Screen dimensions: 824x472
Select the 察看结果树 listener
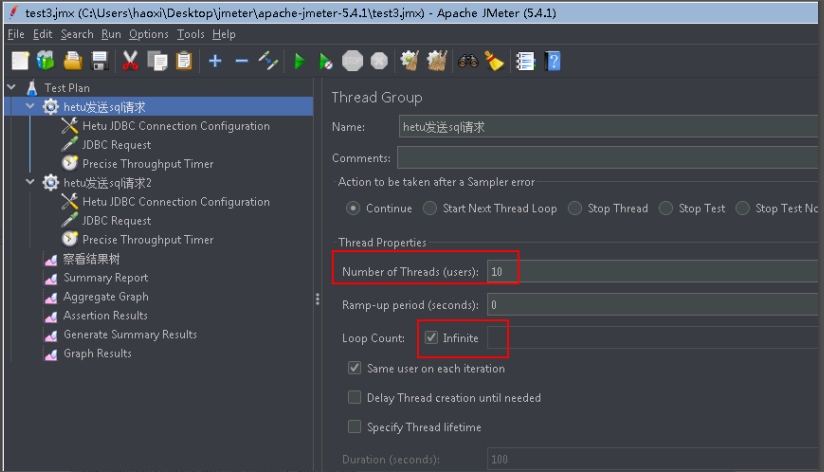pyautogui.click(x=91, y=259)
